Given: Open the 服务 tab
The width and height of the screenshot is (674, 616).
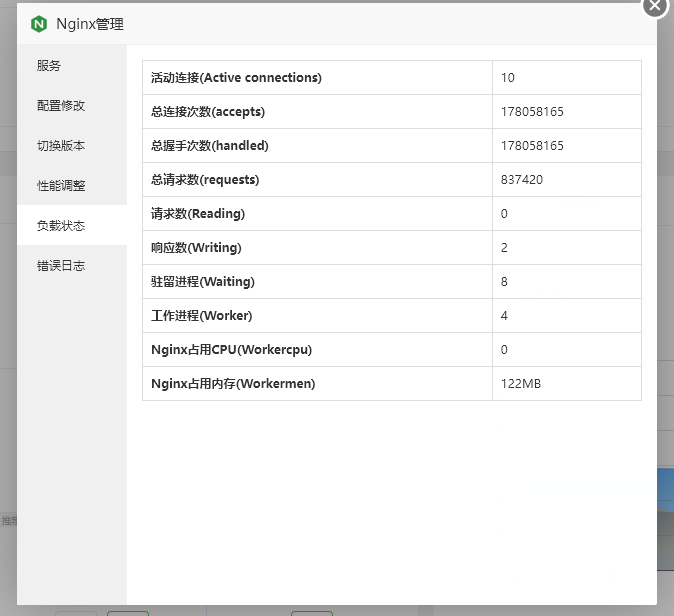Looking at the screenshot, I should 72,65.
